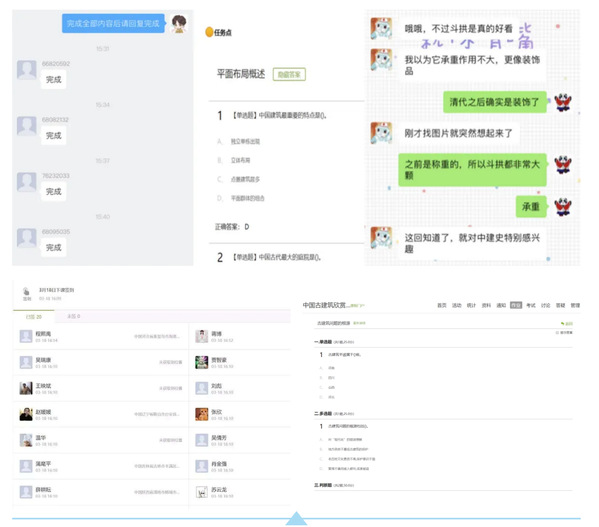Image resolution: width=599 pixels, height=527 pixels.
Task: Click the sign-in hand icon
Action: tap(26, 291)
